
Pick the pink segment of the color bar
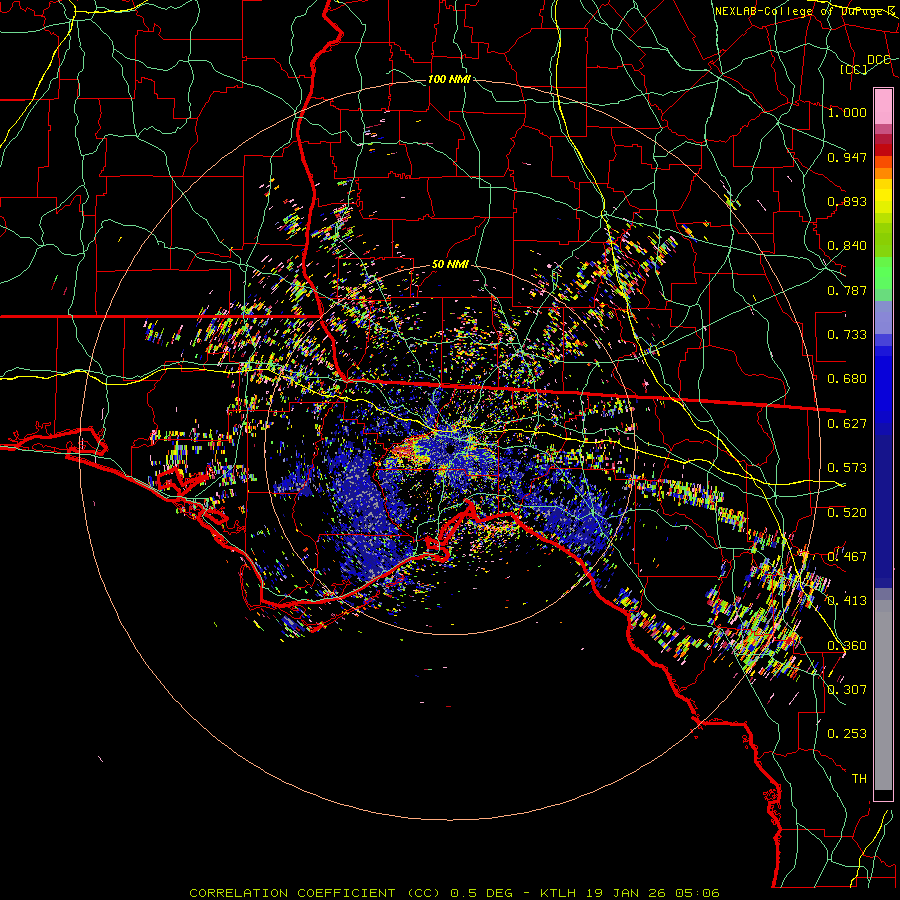pyautogui.click(x=883, y=107)
